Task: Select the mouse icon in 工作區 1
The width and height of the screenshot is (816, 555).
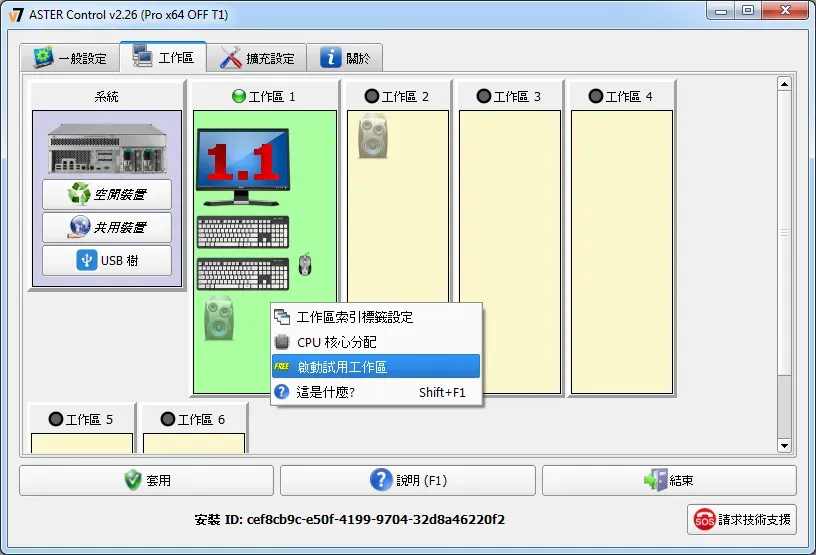Action: 305,265
